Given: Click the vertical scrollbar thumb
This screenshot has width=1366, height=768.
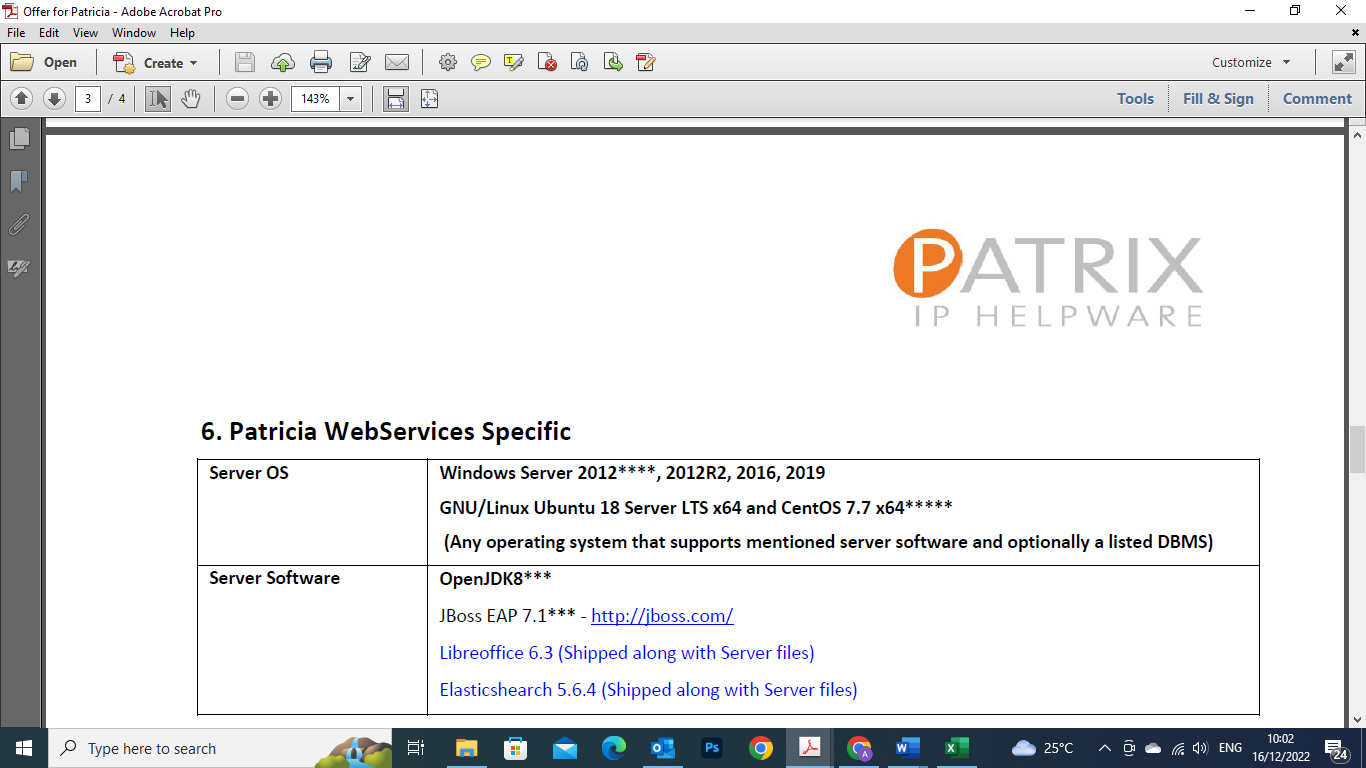Looking at the screenshot, I should pyautogui.click(x=1357, y=450).
